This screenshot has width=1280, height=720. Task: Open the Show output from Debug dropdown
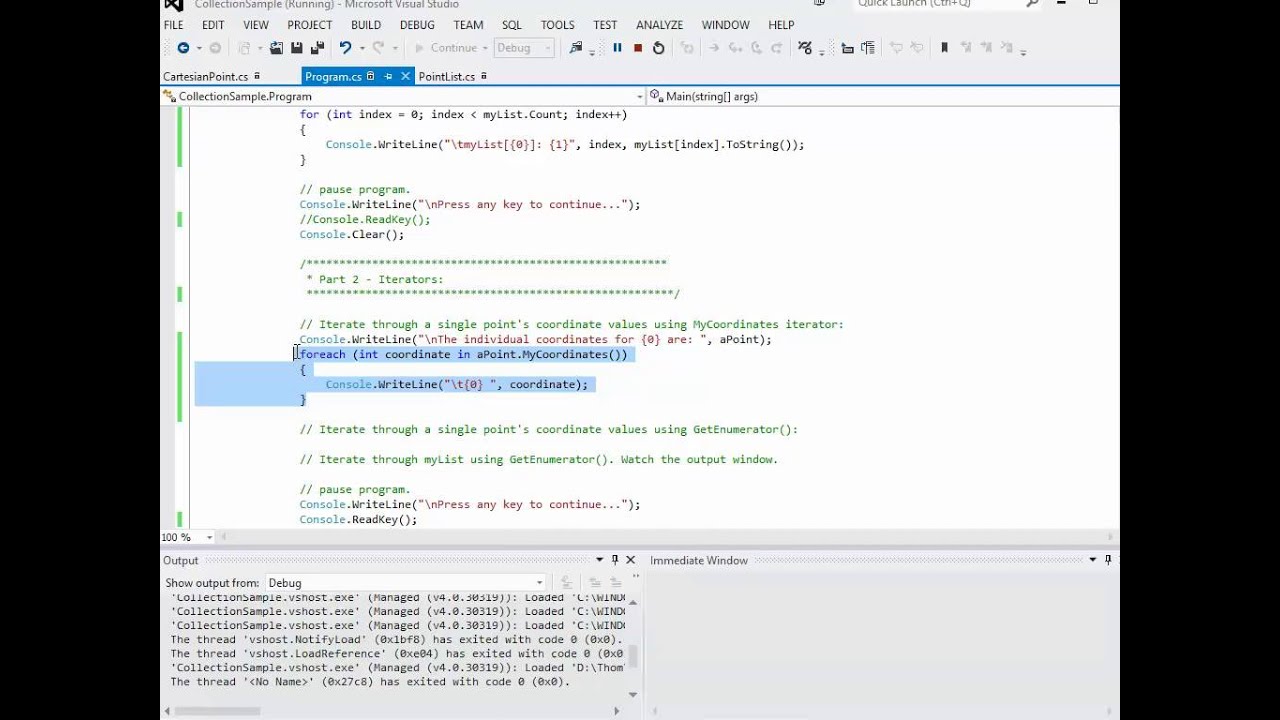tap(405, 583)
